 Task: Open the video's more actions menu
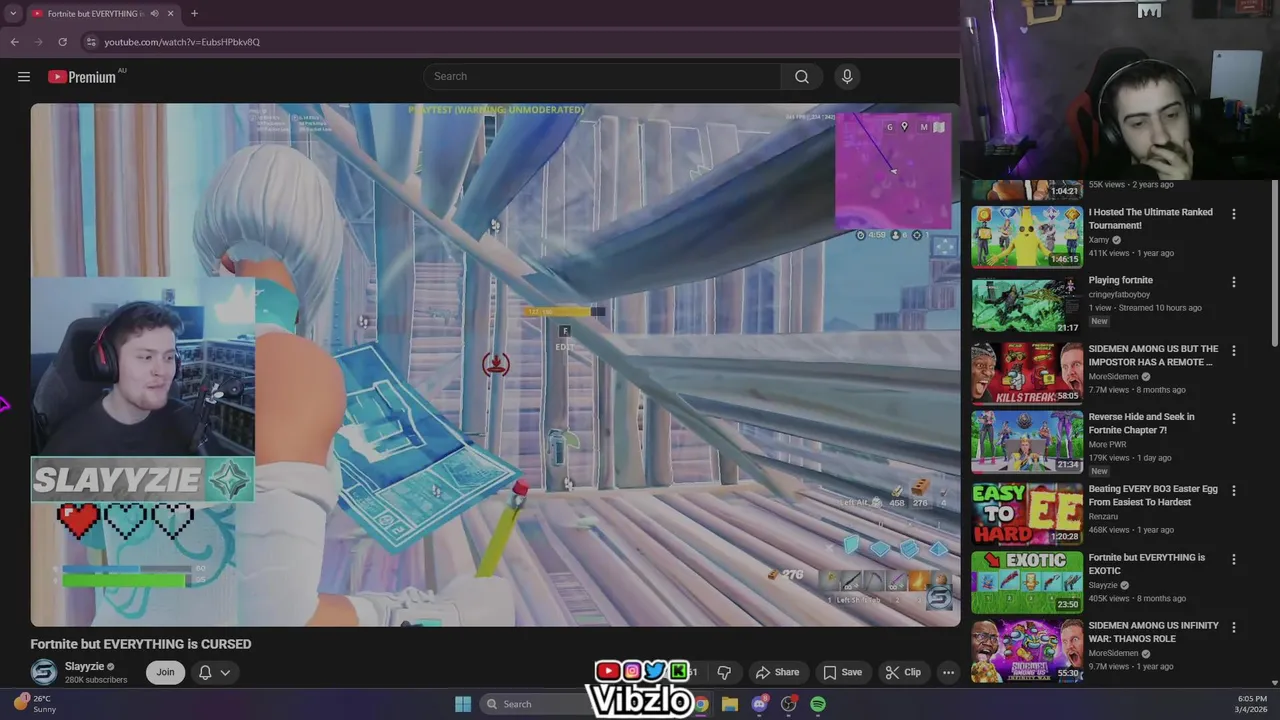[x=948, y=672]
